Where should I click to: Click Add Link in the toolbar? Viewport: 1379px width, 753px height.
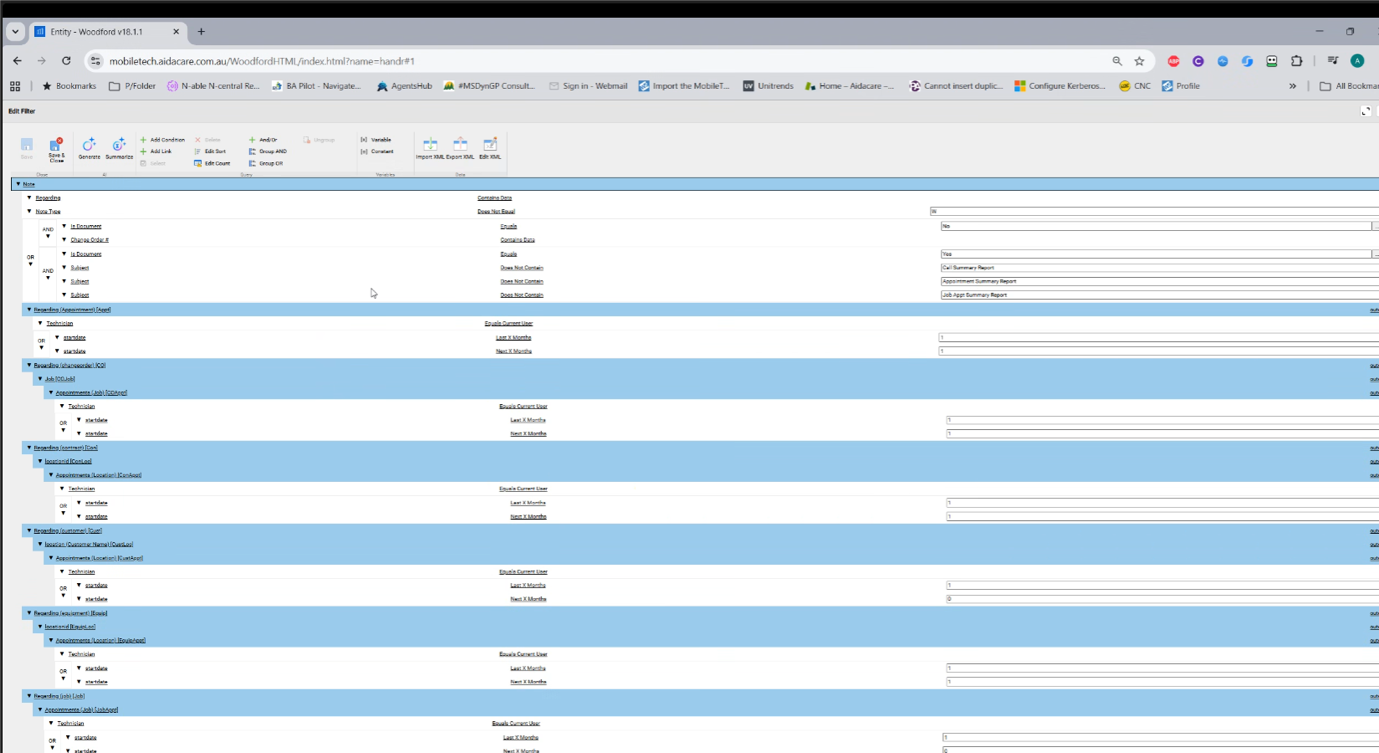(x=156, y=151)
